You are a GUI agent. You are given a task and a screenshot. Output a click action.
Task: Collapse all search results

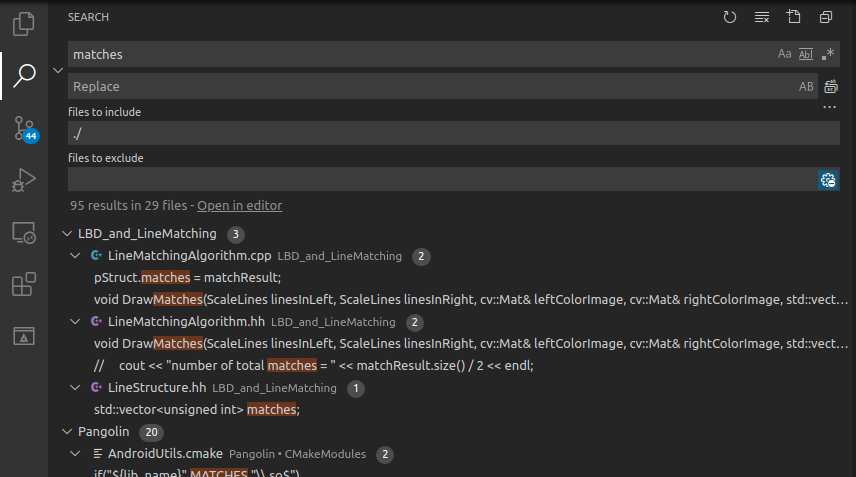tap(826, 17)
